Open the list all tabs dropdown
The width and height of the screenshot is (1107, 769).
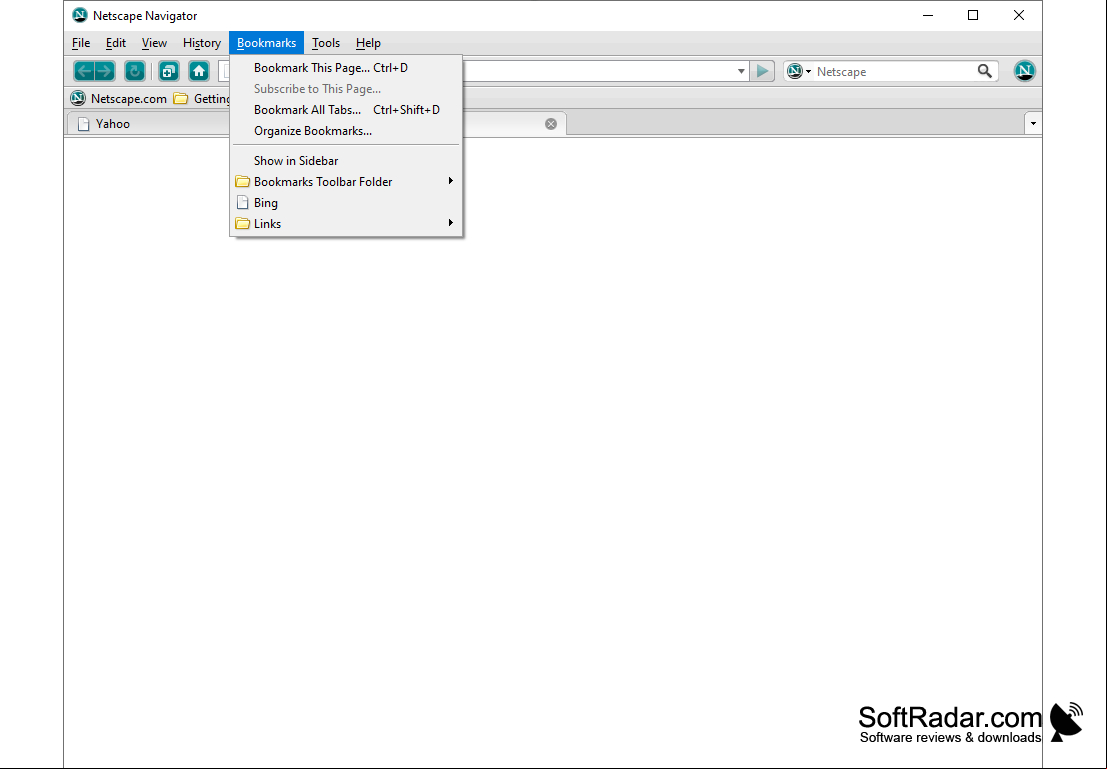(x=1033, y=124)
